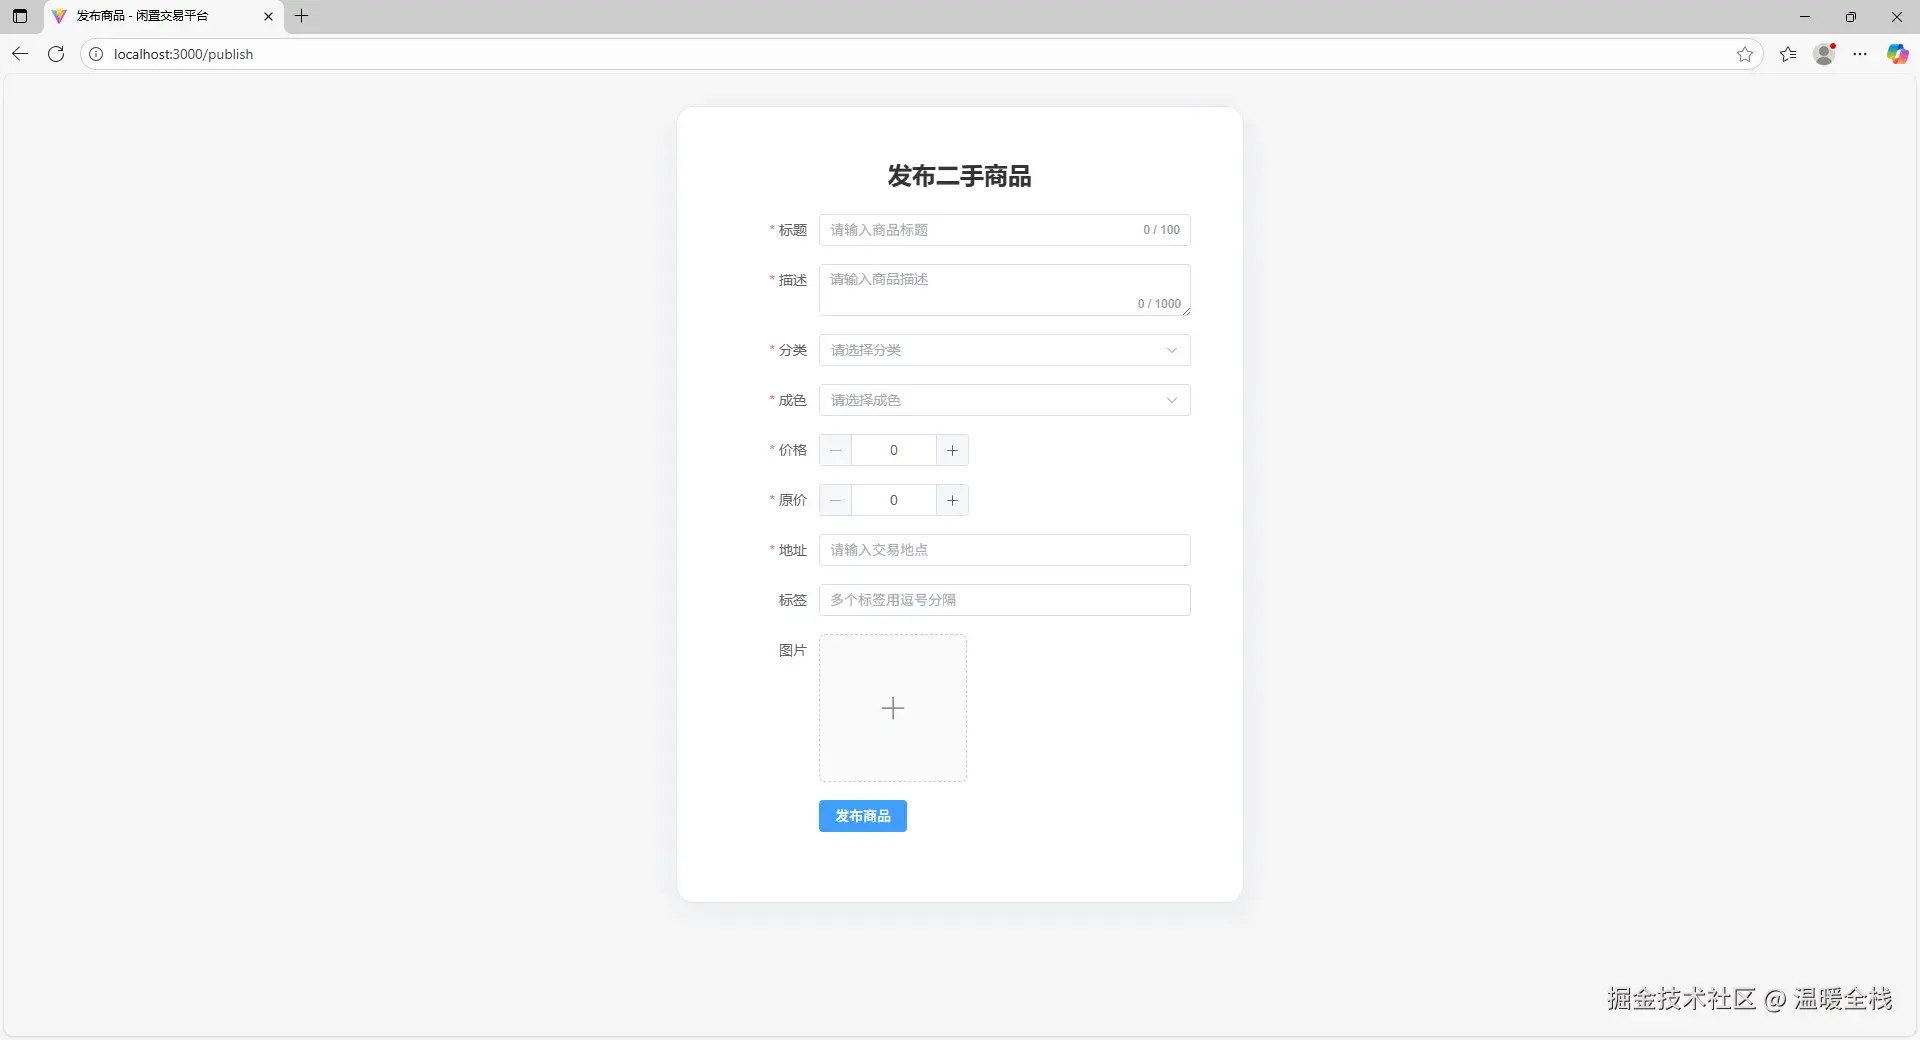View site information icon in address bar
Screen dimensions: 1920x1040
[x=96, y=54]
